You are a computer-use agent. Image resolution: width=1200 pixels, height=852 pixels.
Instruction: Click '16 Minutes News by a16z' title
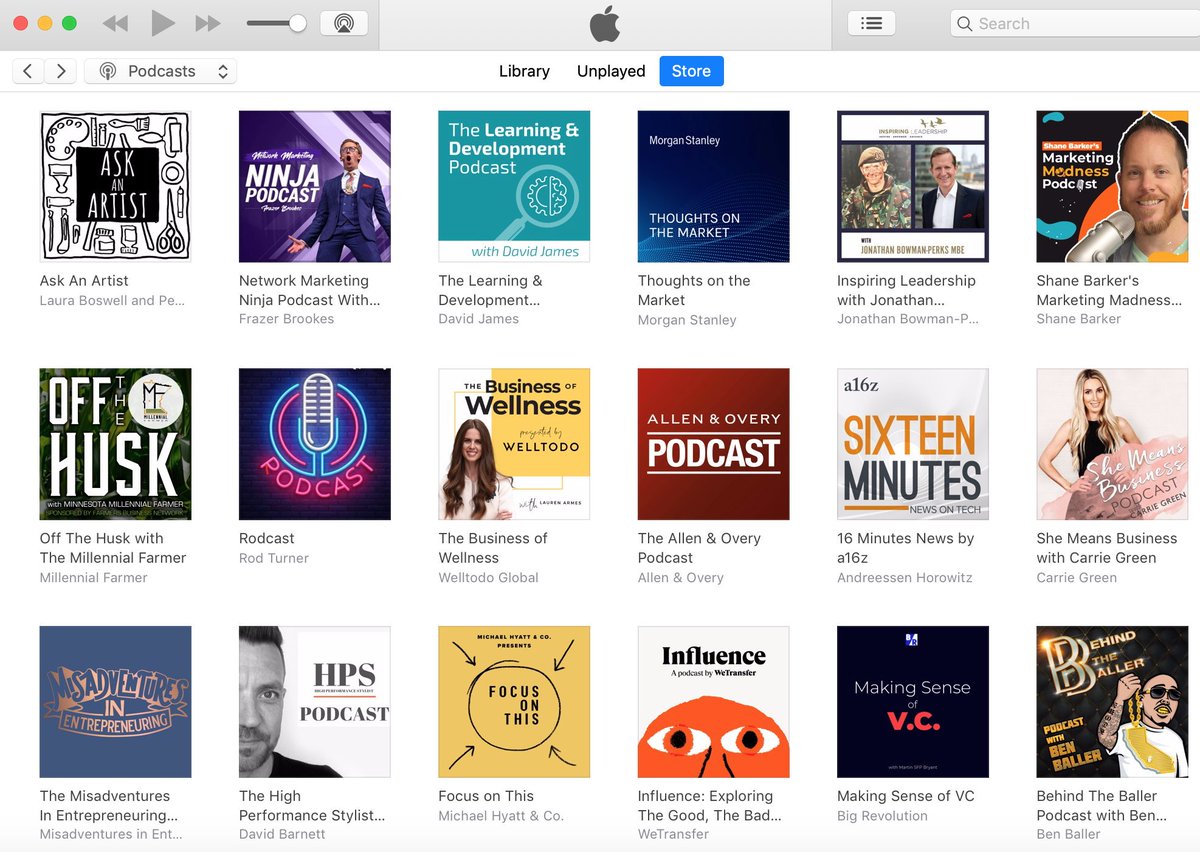[x=906, y=548]
